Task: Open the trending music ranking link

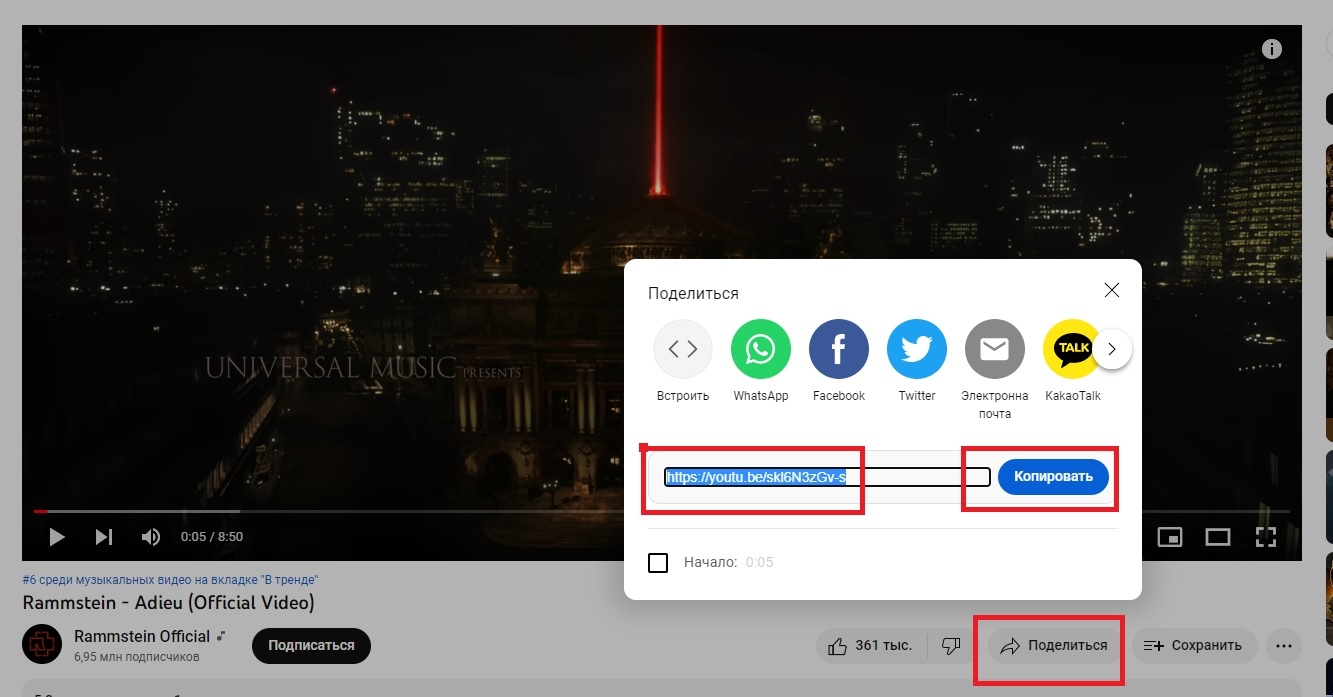Action: [171, 580]
